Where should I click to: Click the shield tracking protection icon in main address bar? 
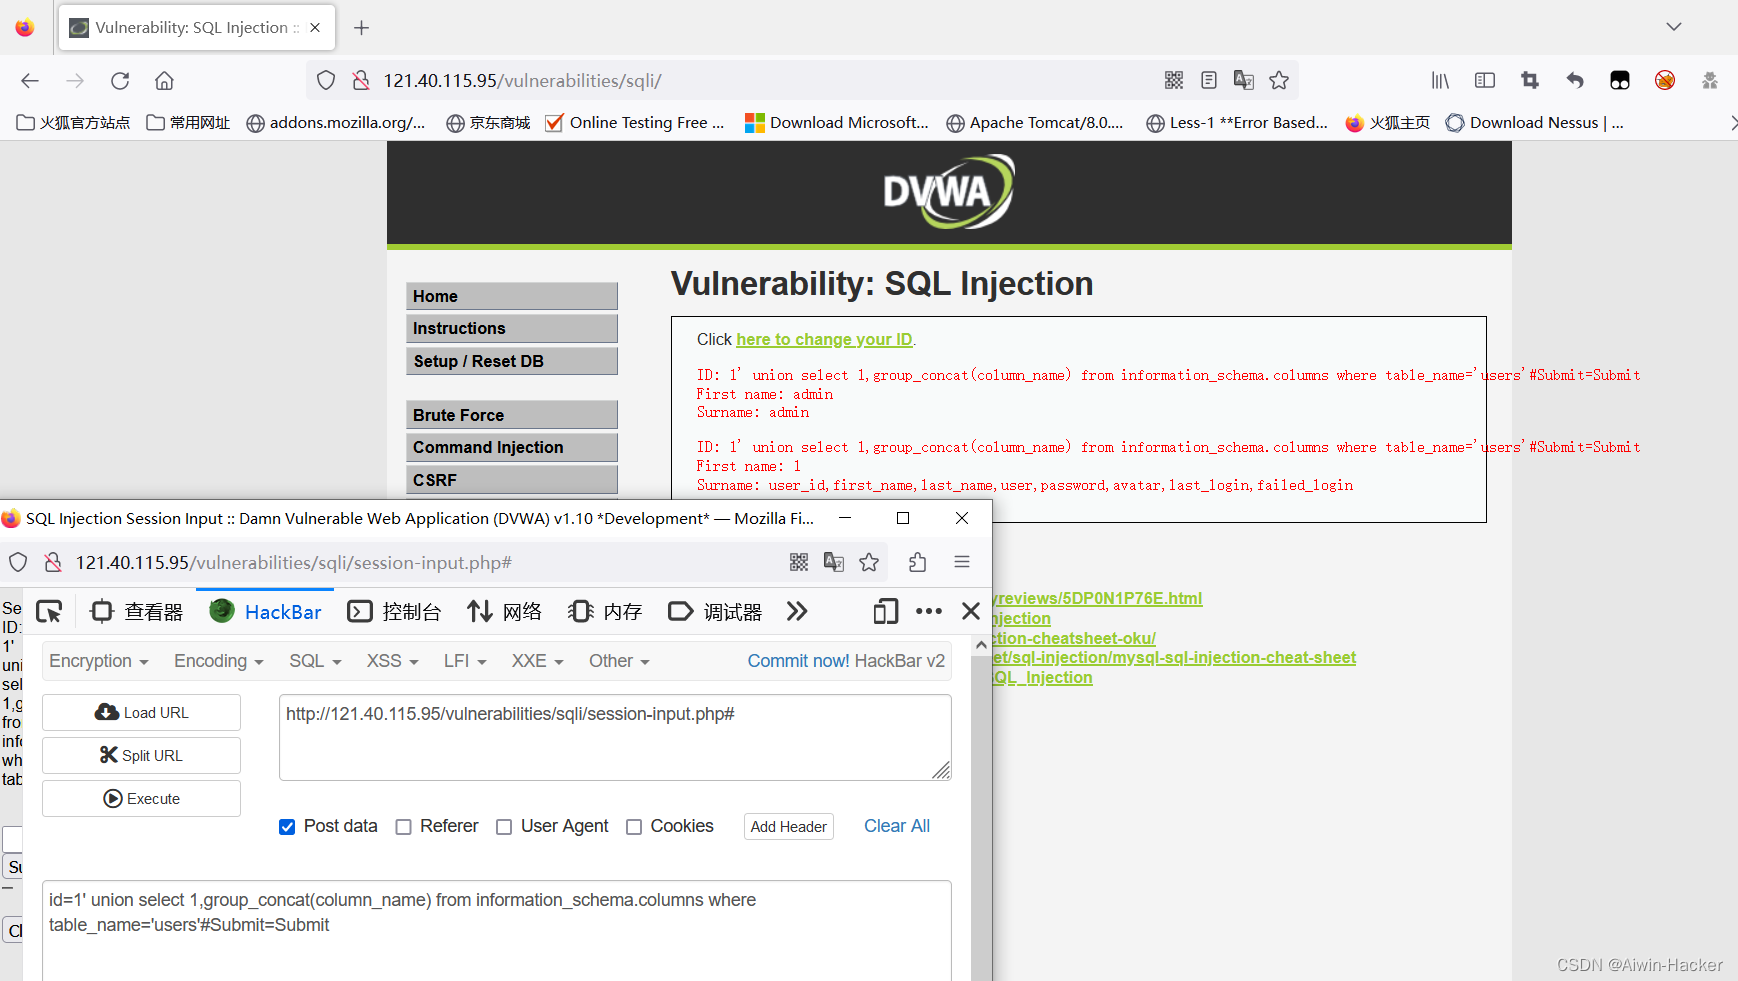point(326,81)
